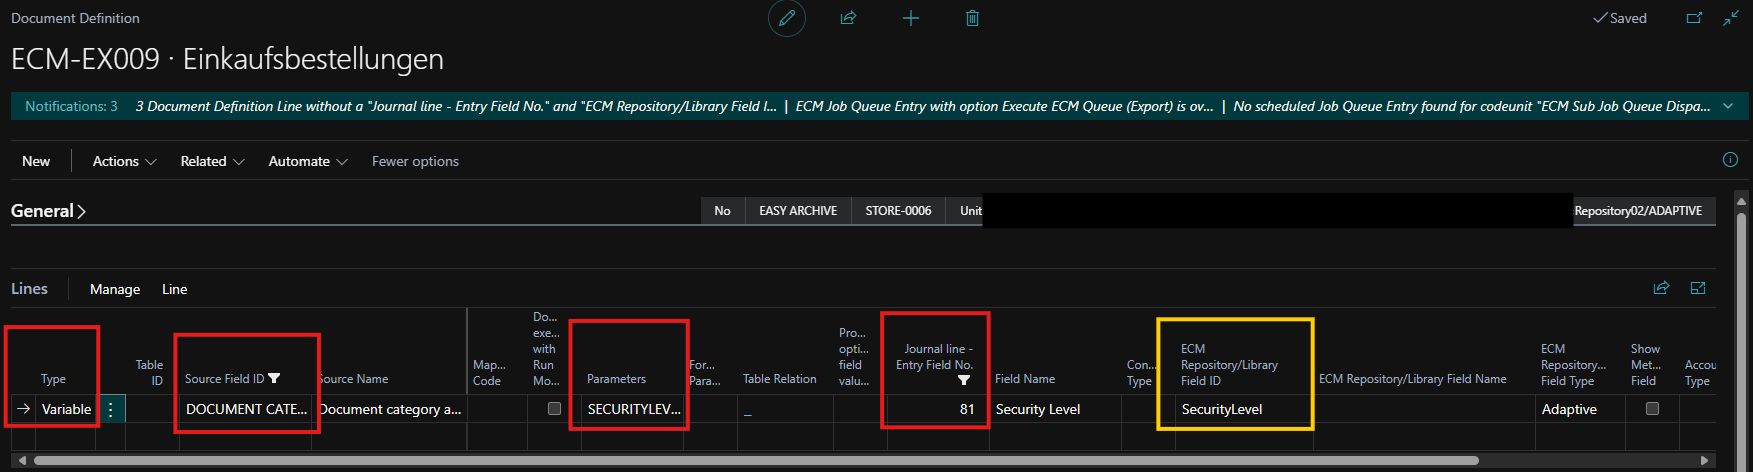Click the New button

click(36, 161)
